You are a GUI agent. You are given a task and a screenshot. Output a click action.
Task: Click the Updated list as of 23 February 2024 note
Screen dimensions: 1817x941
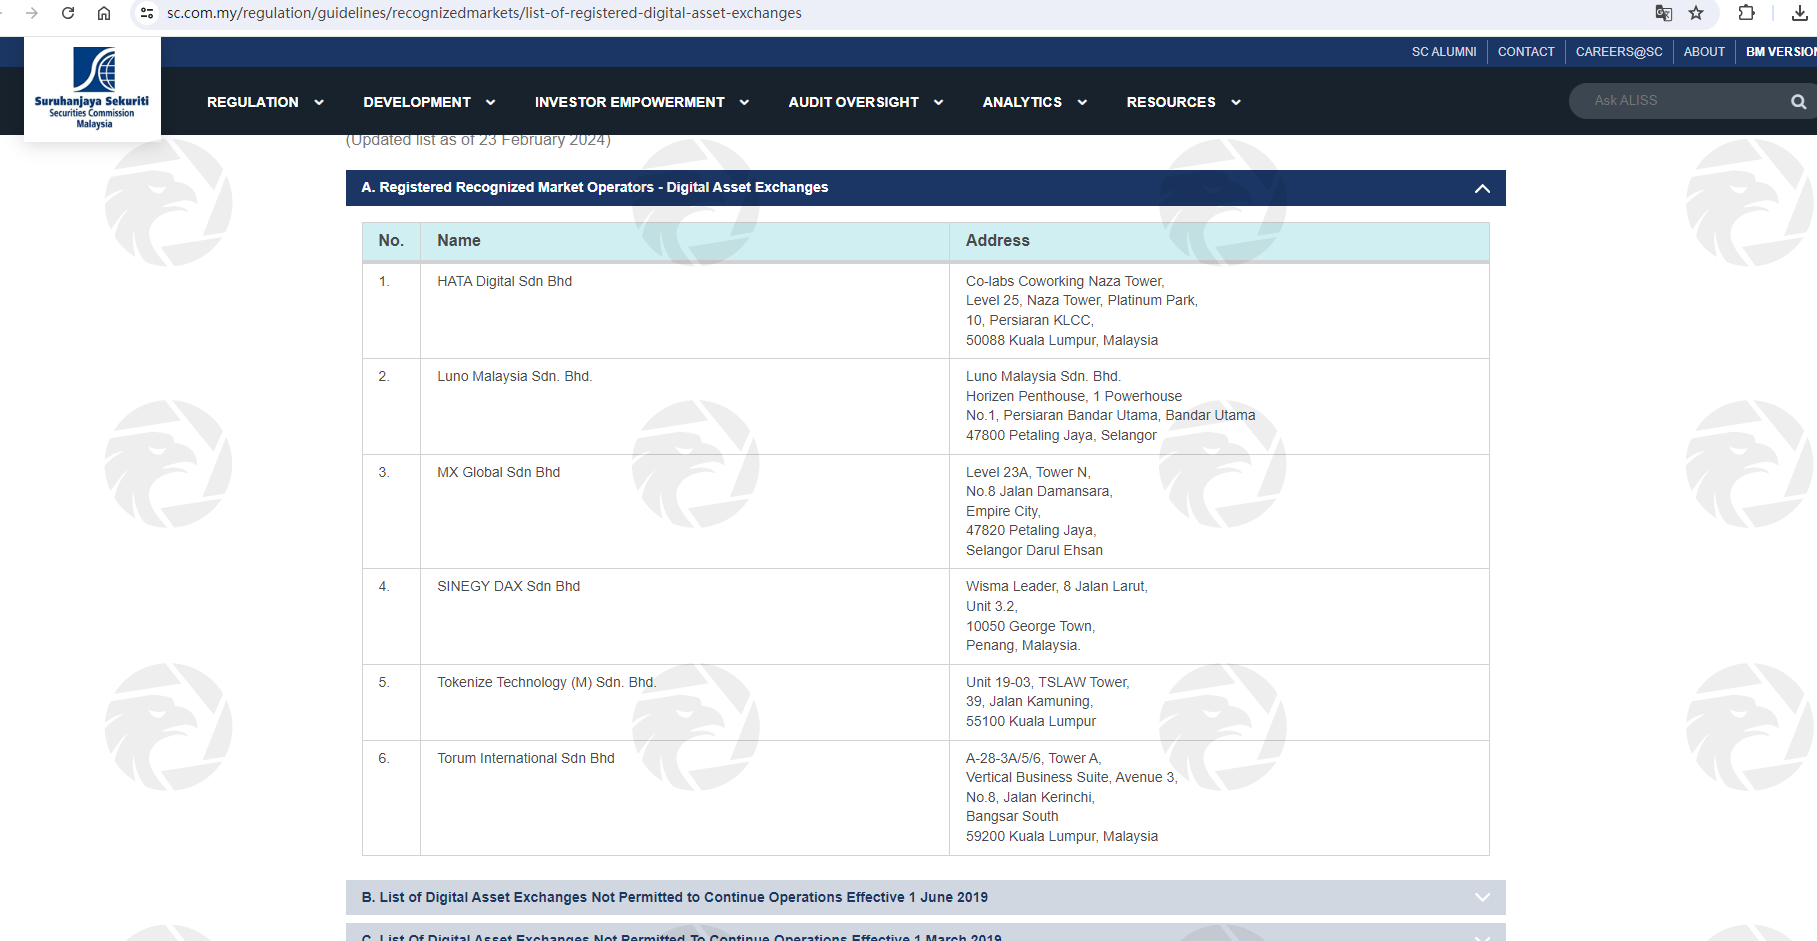pos(478,139)
